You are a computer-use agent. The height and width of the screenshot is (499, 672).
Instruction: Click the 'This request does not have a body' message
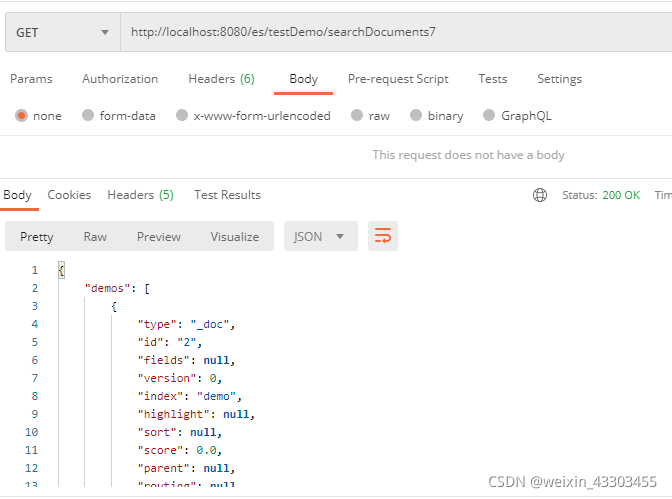pyautogui.click(x=468, y=155)
